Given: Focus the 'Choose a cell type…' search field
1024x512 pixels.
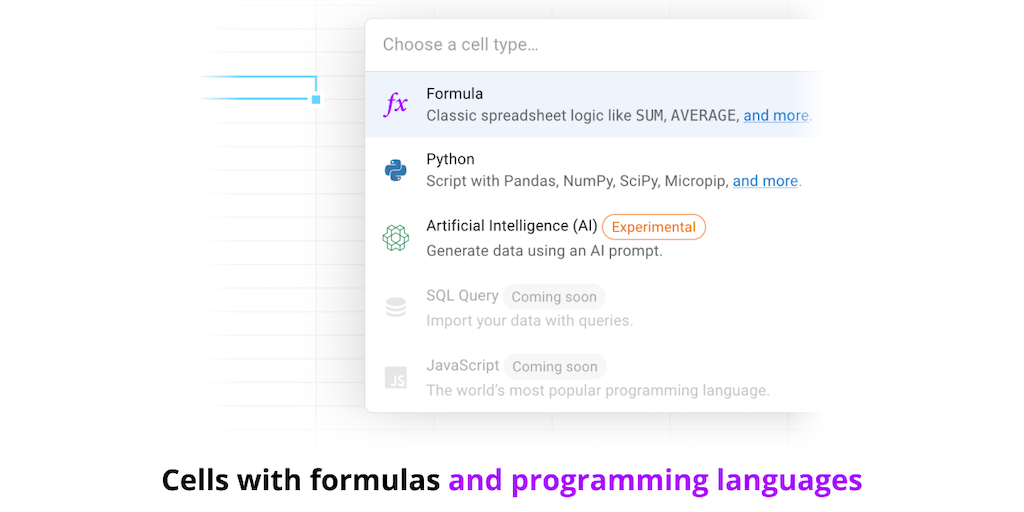Looking at the screenshot, I should (x=590, y=45).
